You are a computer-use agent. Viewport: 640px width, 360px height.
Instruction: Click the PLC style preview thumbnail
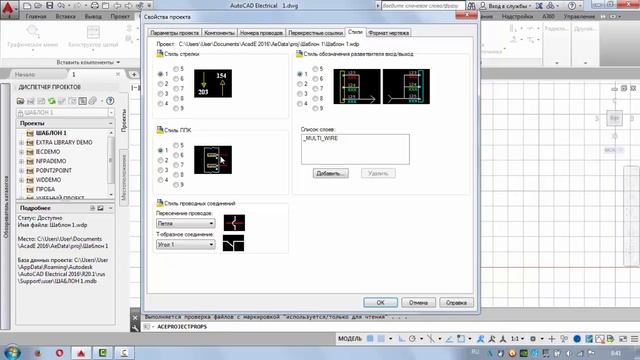point(213,160)
